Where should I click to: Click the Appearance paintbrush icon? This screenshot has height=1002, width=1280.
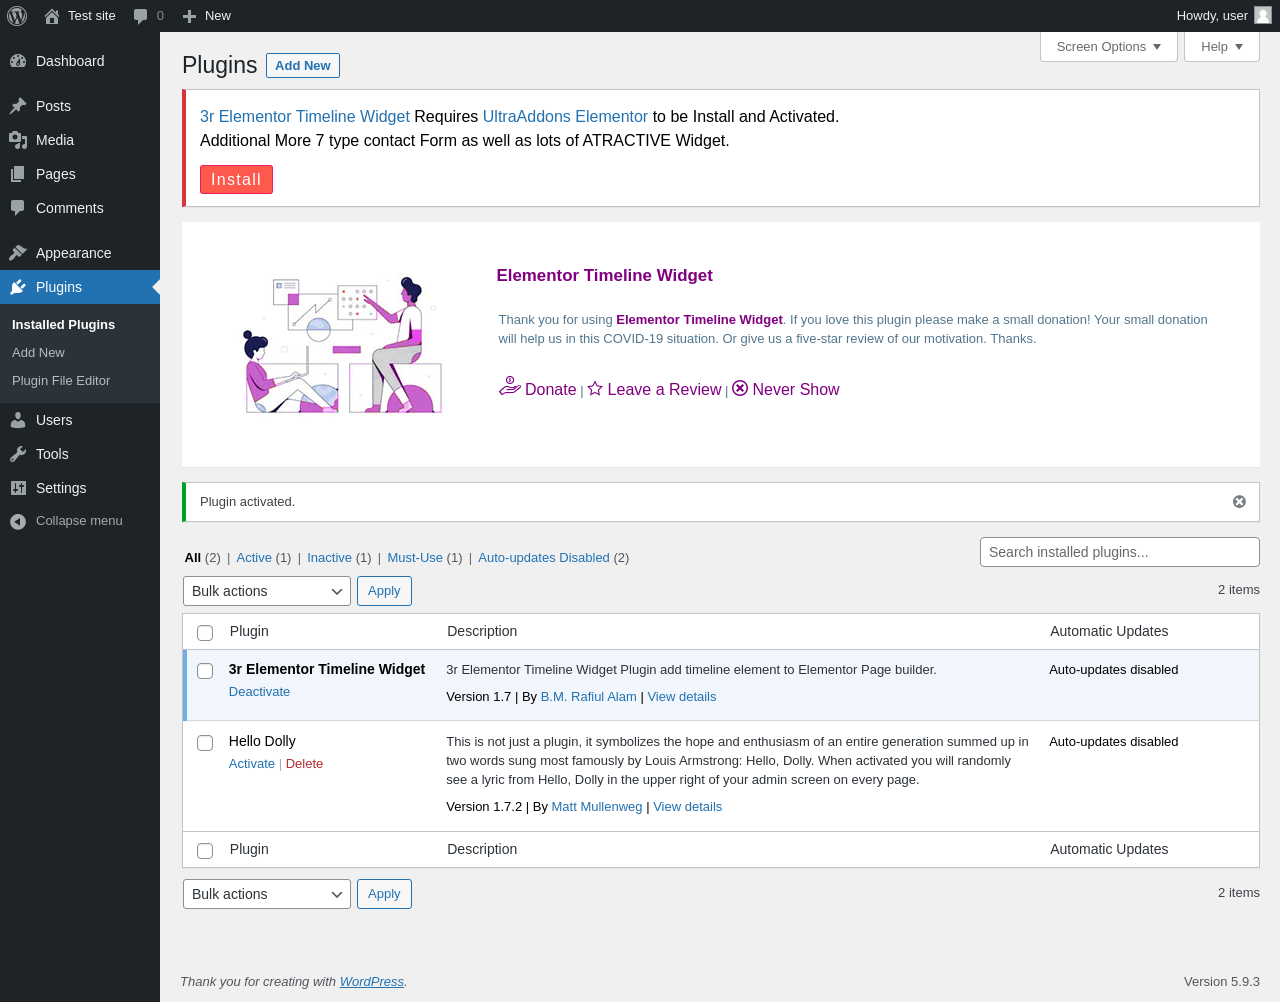18,253
